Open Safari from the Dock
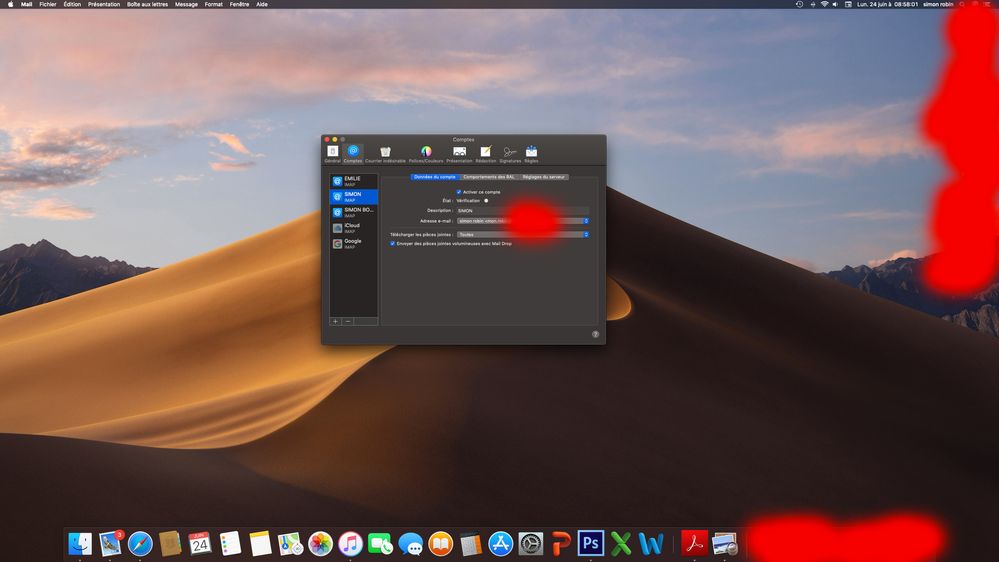This screenshot has width=999, height=562. coord(140,543)
